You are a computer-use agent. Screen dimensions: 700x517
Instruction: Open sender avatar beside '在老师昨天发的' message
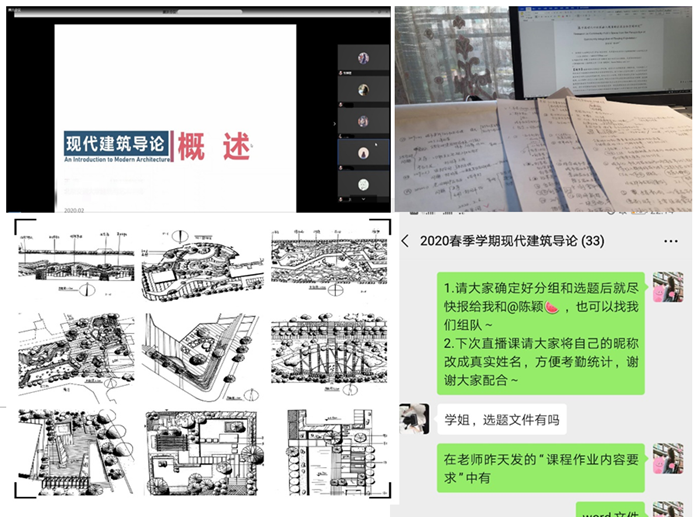pos(668,459)
